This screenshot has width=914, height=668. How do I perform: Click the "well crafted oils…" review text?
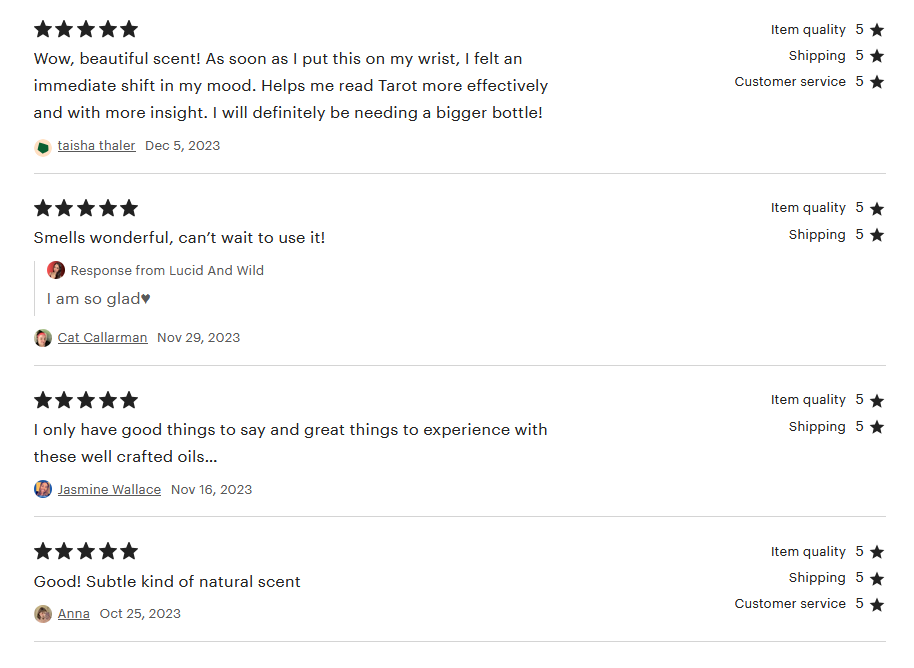click(125, 457)
